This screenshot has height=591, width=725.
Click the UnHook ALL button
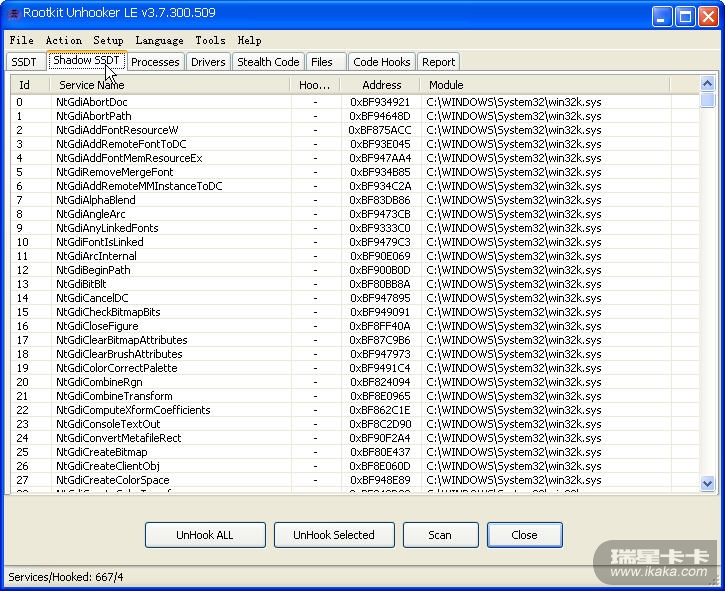click(205, 535)
